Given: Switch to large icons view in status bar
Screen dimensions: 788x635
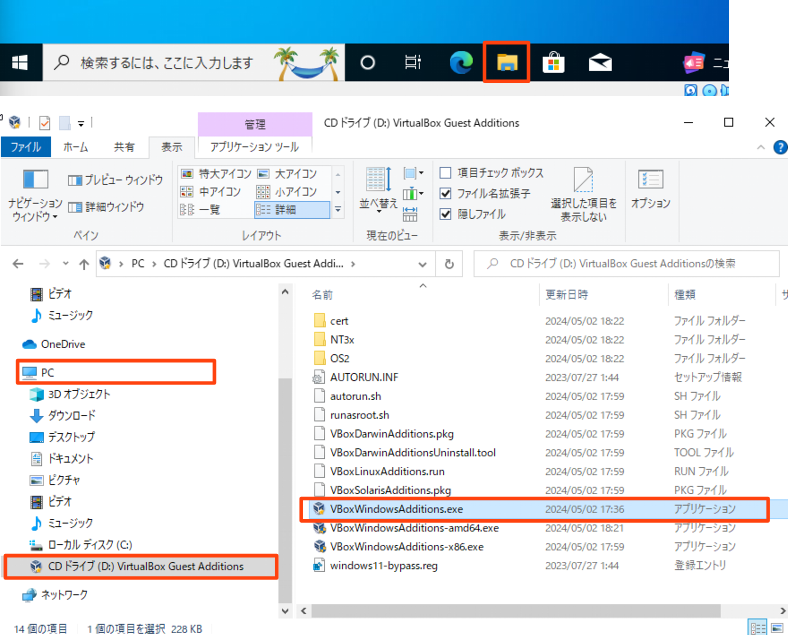Looking at the screenshot, I should point(777,627).
